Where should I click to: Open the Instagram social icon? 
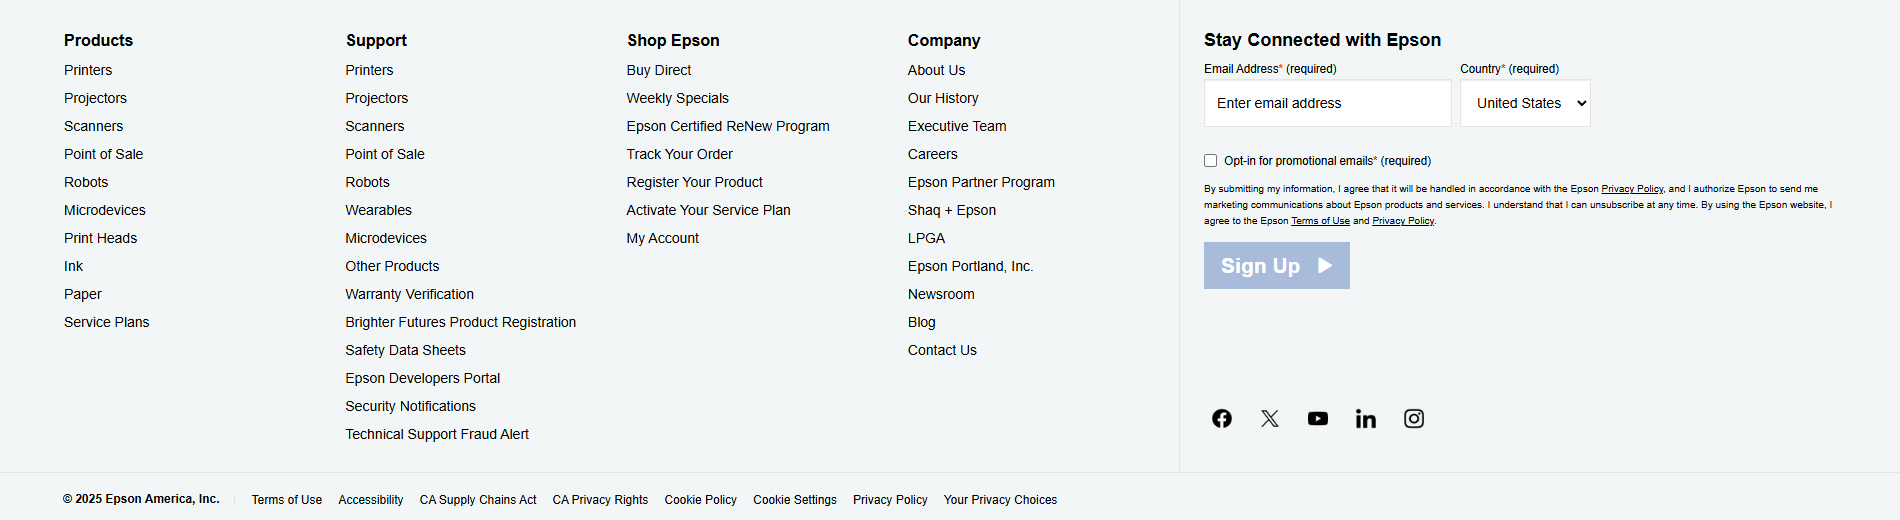(x=1414, y=419)
